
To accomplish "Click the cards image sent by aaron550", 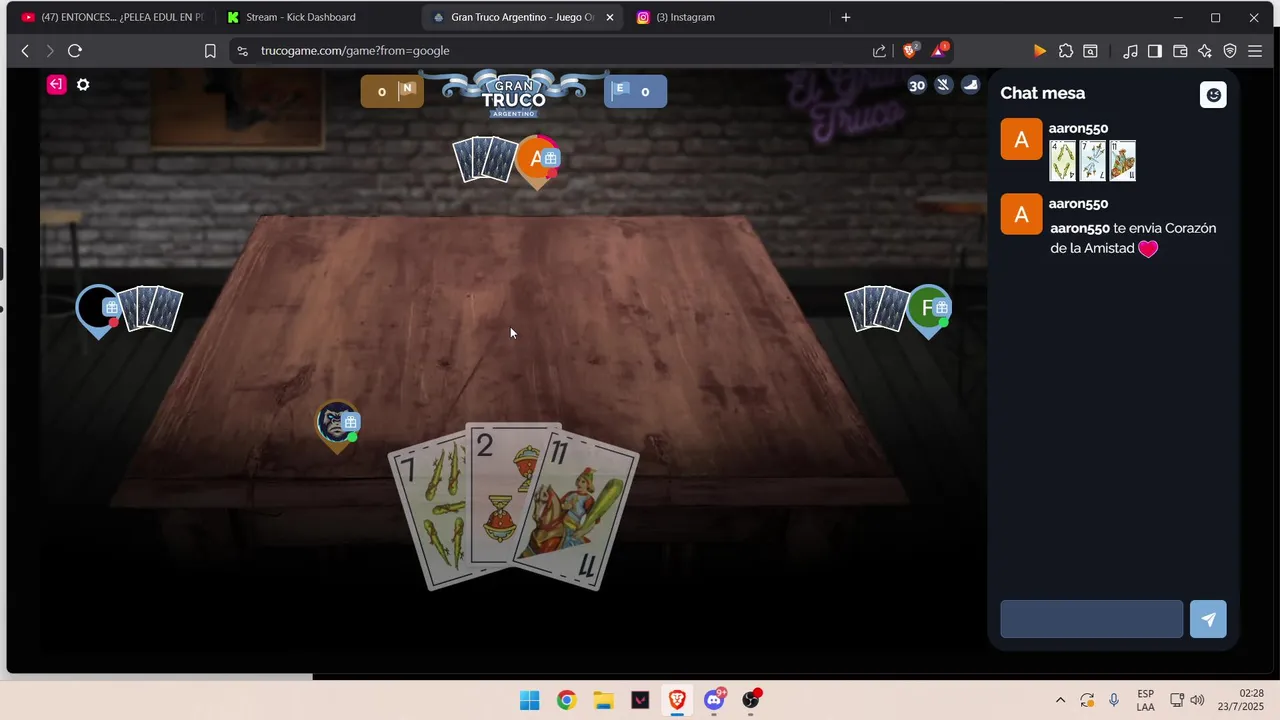I will click(x=1092, y=160).
